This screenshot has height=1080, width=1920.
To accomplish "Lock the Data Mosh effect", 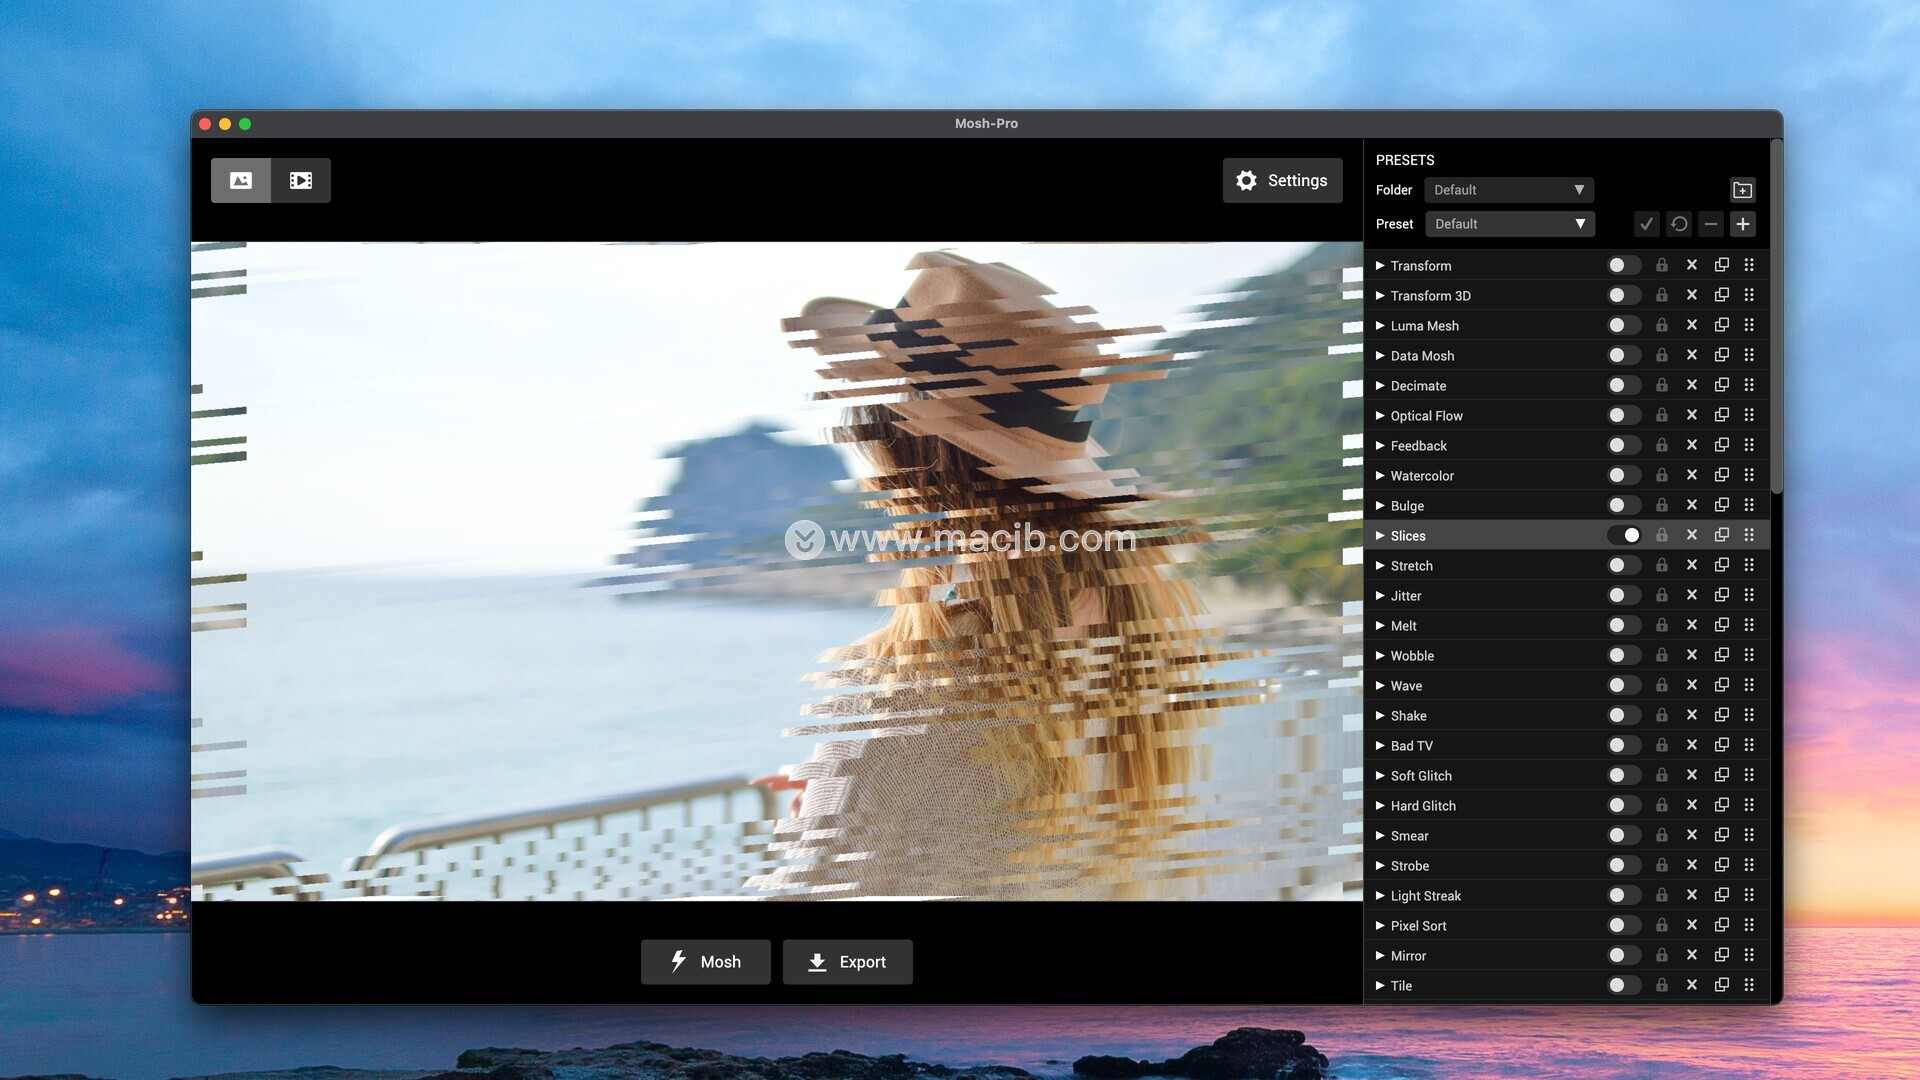I will point(1661,355).
